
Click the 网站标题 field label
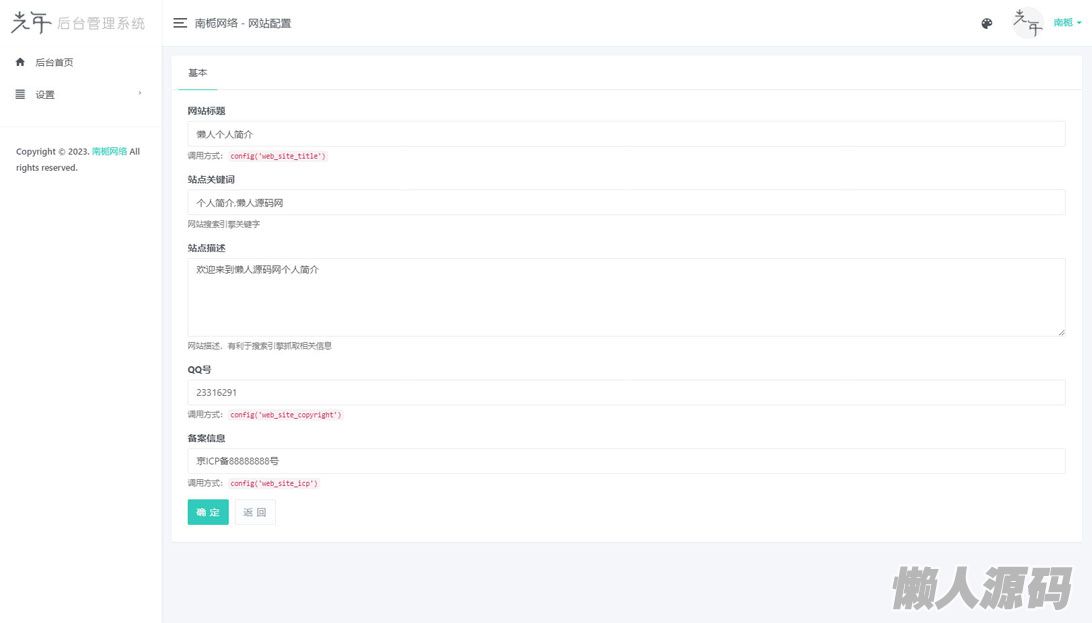[206, 111]
